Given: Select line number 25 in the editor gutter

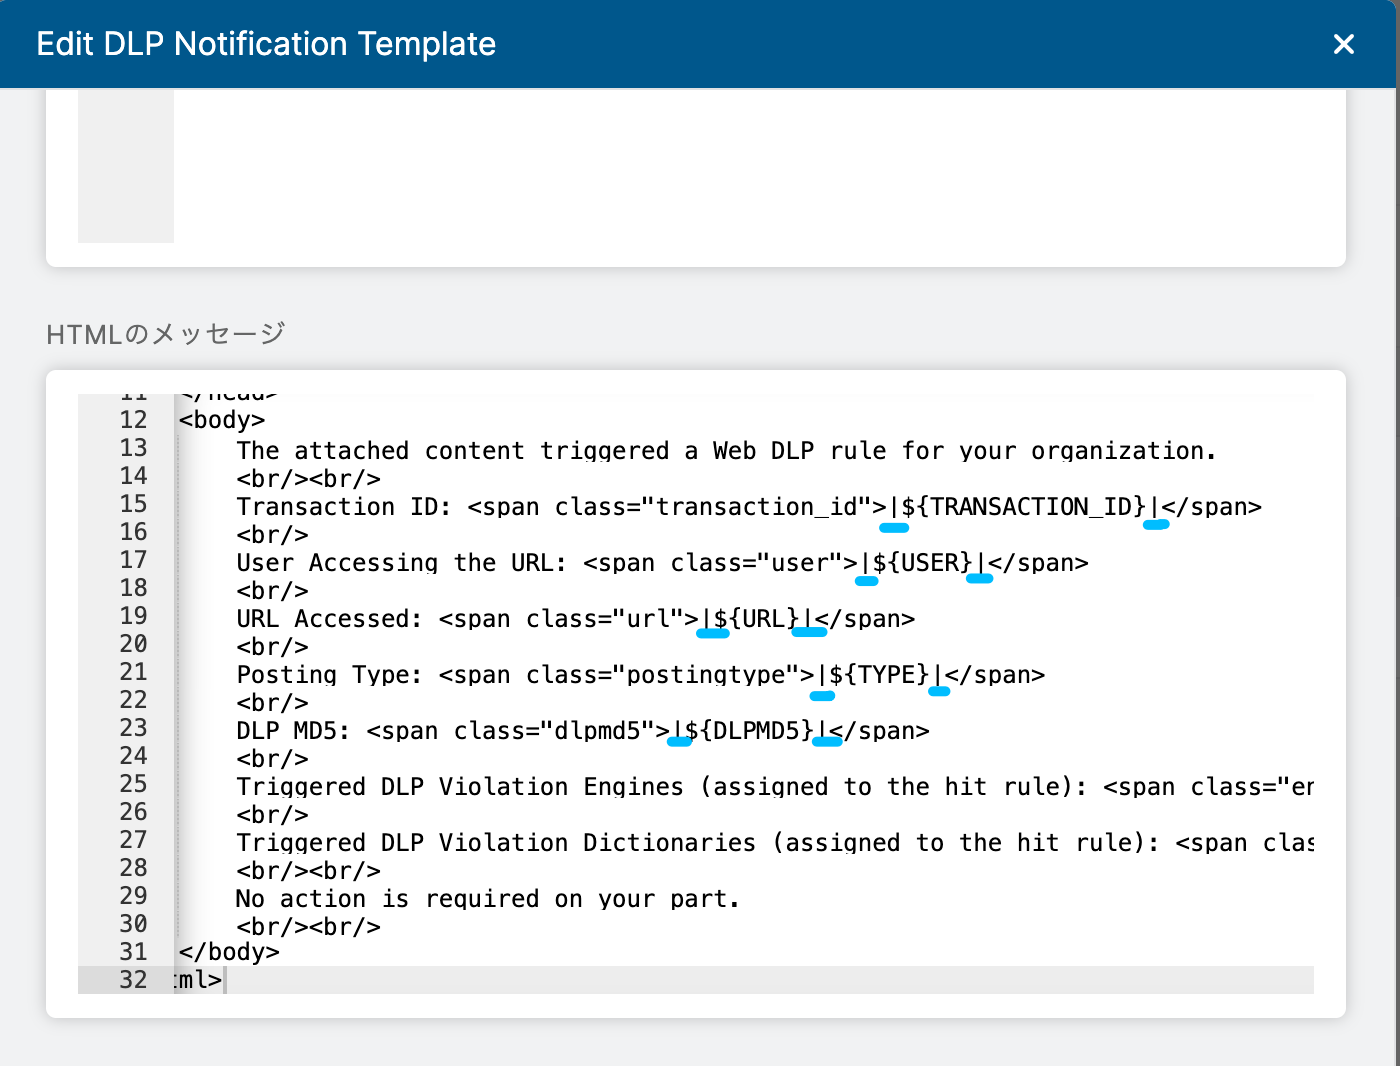Looking at the screenshot, I should (x=133, y=784).
